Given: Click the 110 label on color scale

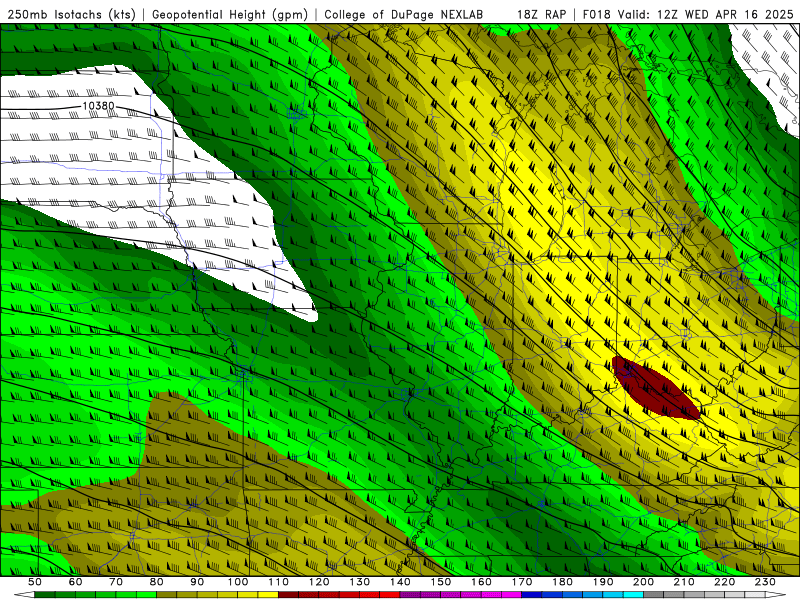Looking at the screenshot, I should [x=278, y=582].
